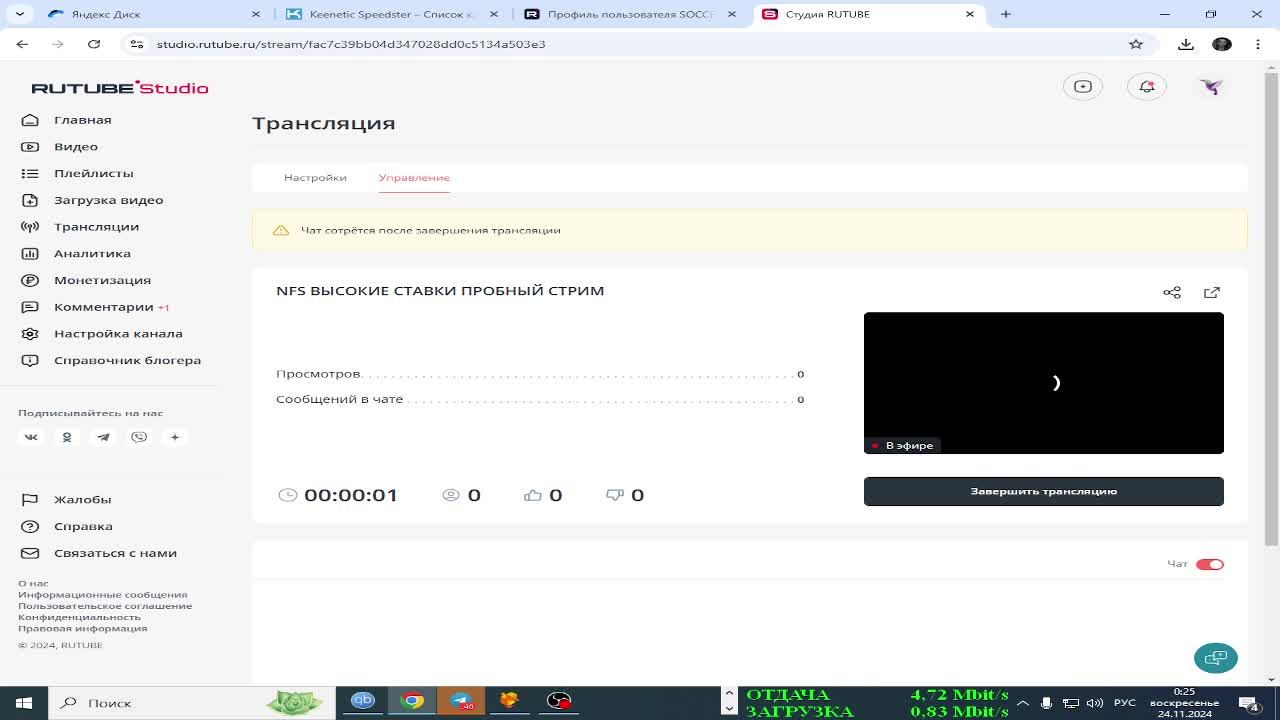Open Видео in the sidebar
Viewport: 1280px width, 720px height.
pos(76,146)
